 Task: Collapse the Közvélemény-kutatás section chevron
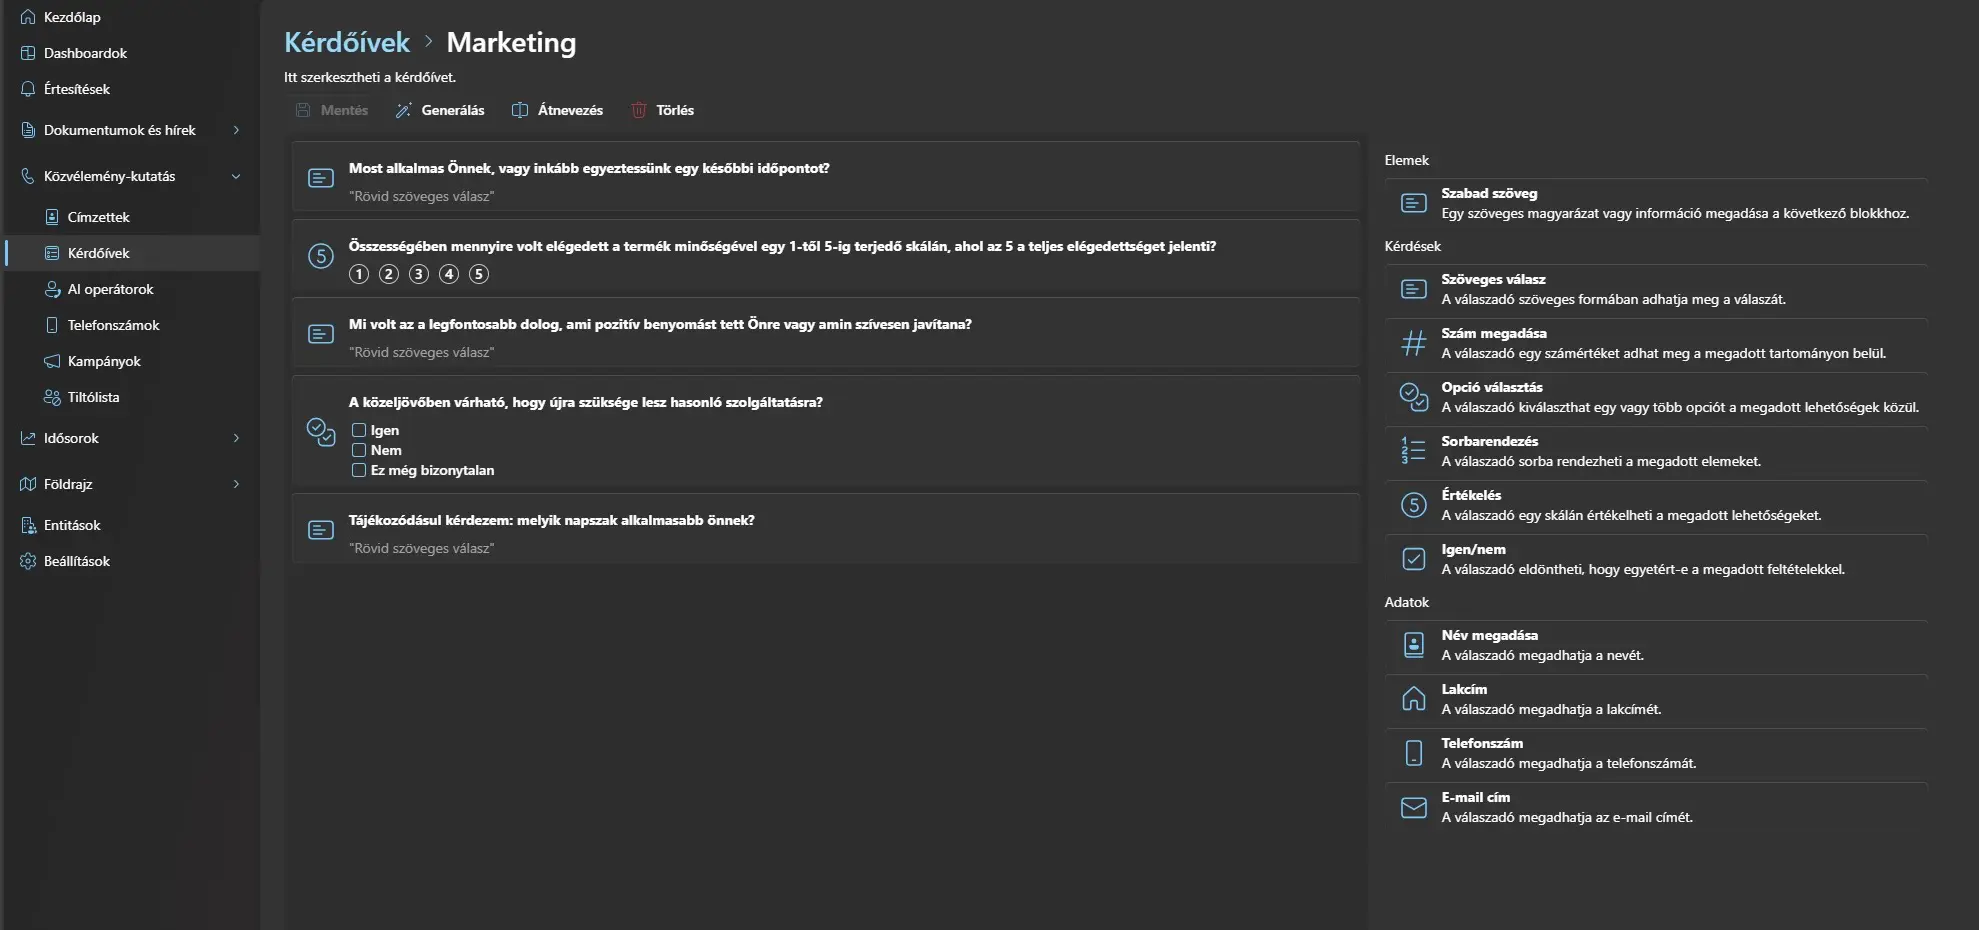coord(236,176)
